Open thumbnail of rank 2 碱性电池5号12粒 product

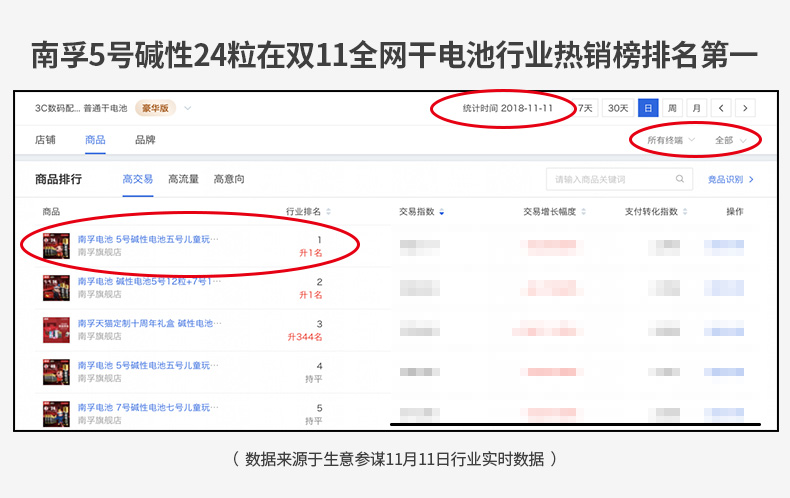56,288
